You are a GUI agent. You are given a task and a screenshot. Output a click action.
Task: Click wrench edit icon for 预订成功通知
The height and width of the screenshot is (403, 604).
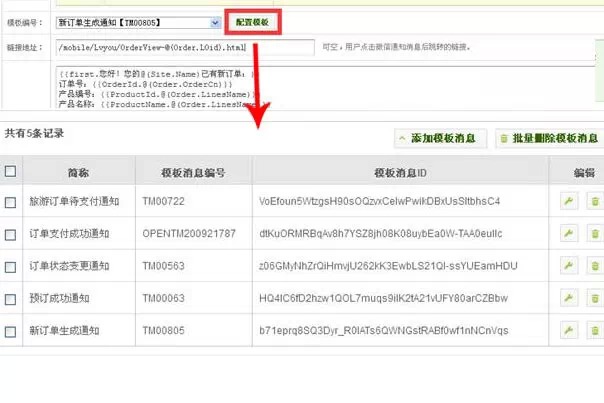click(x=568, y=298)
